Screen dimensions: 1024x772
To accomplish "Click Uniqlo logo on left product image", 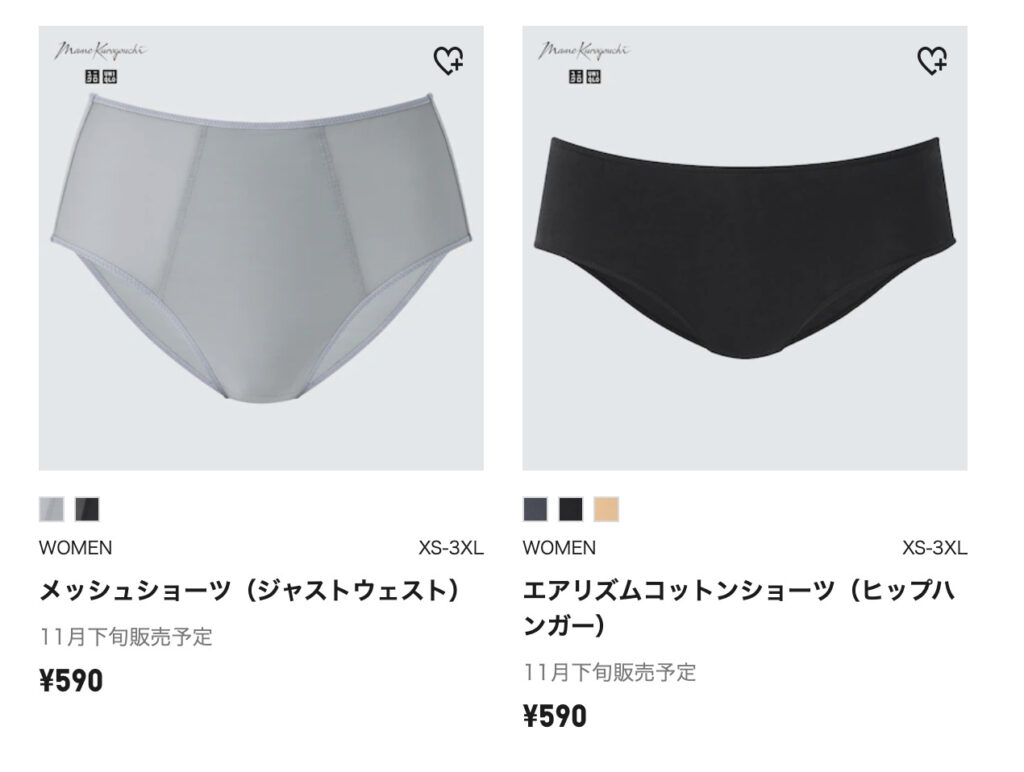I will pos(101,76).
